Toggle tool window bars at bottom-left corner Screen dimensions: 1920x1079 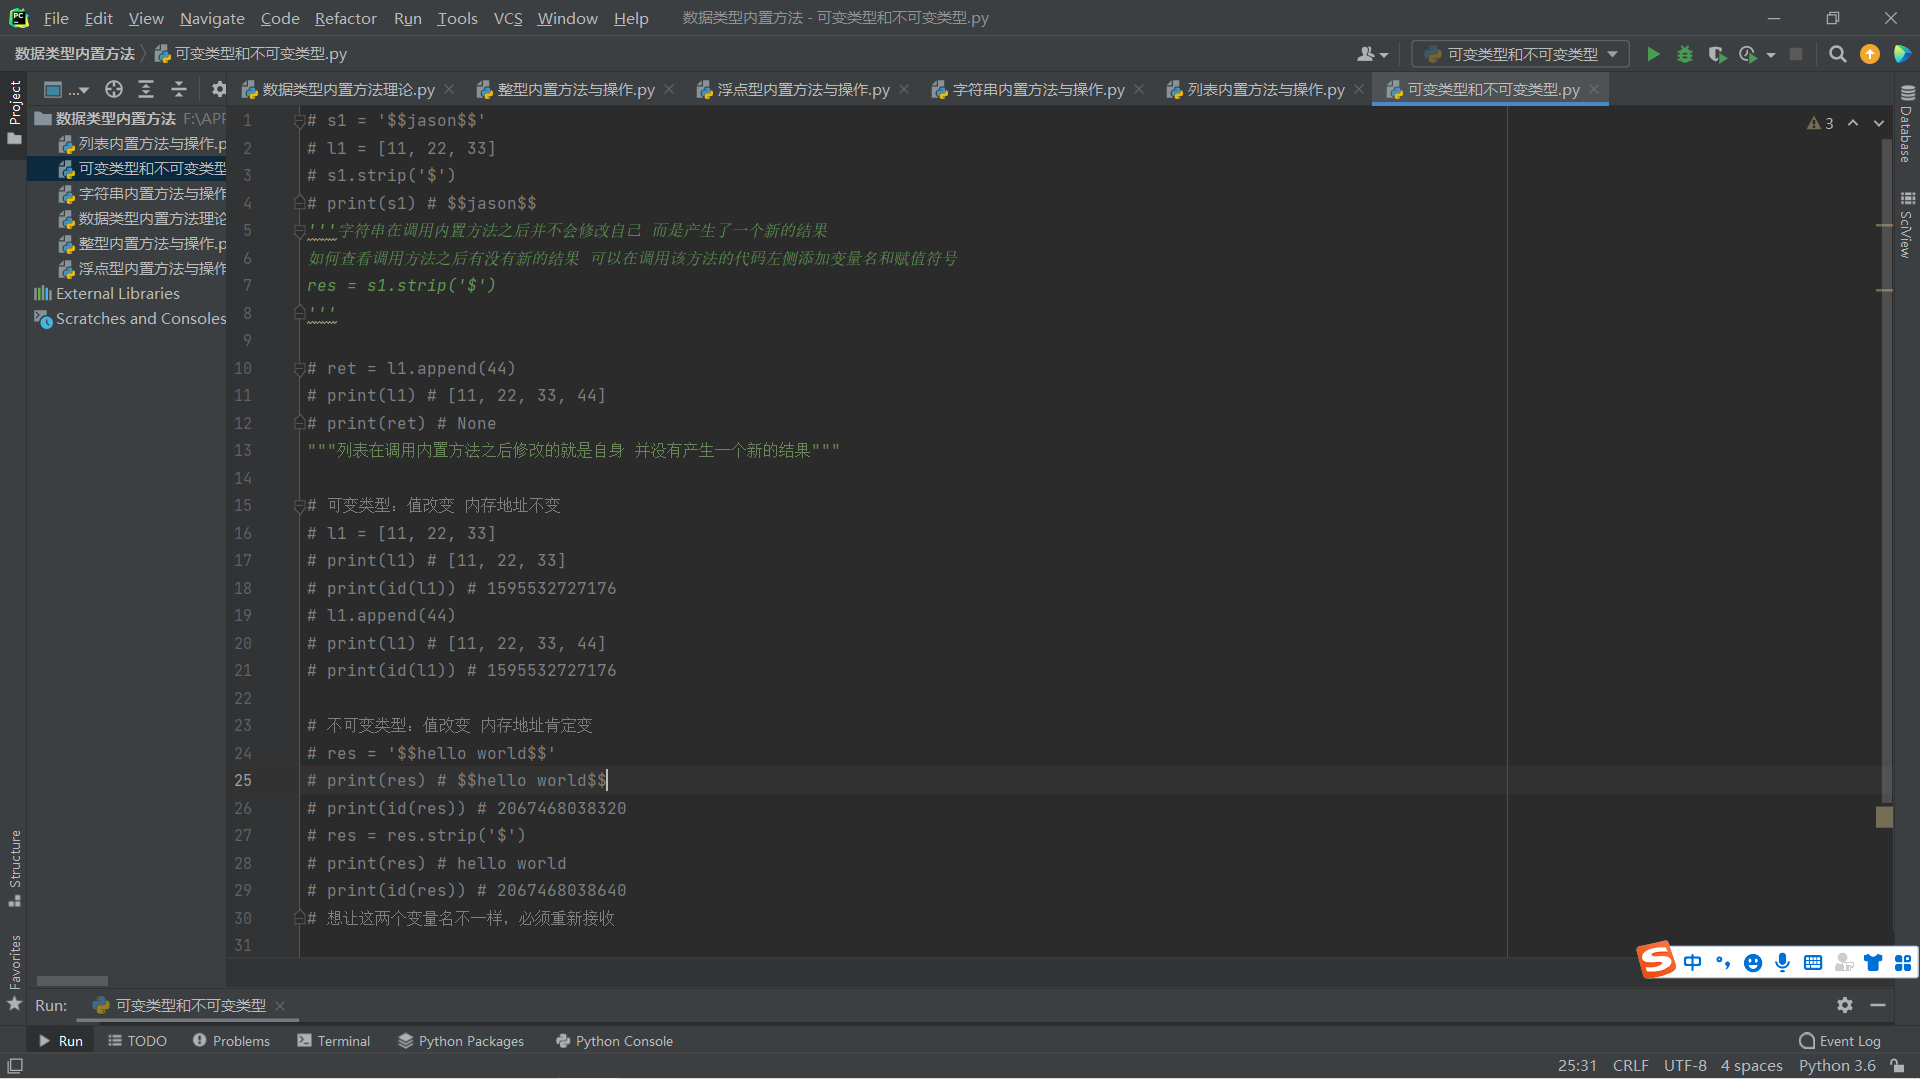click(x=15, y=1066)
